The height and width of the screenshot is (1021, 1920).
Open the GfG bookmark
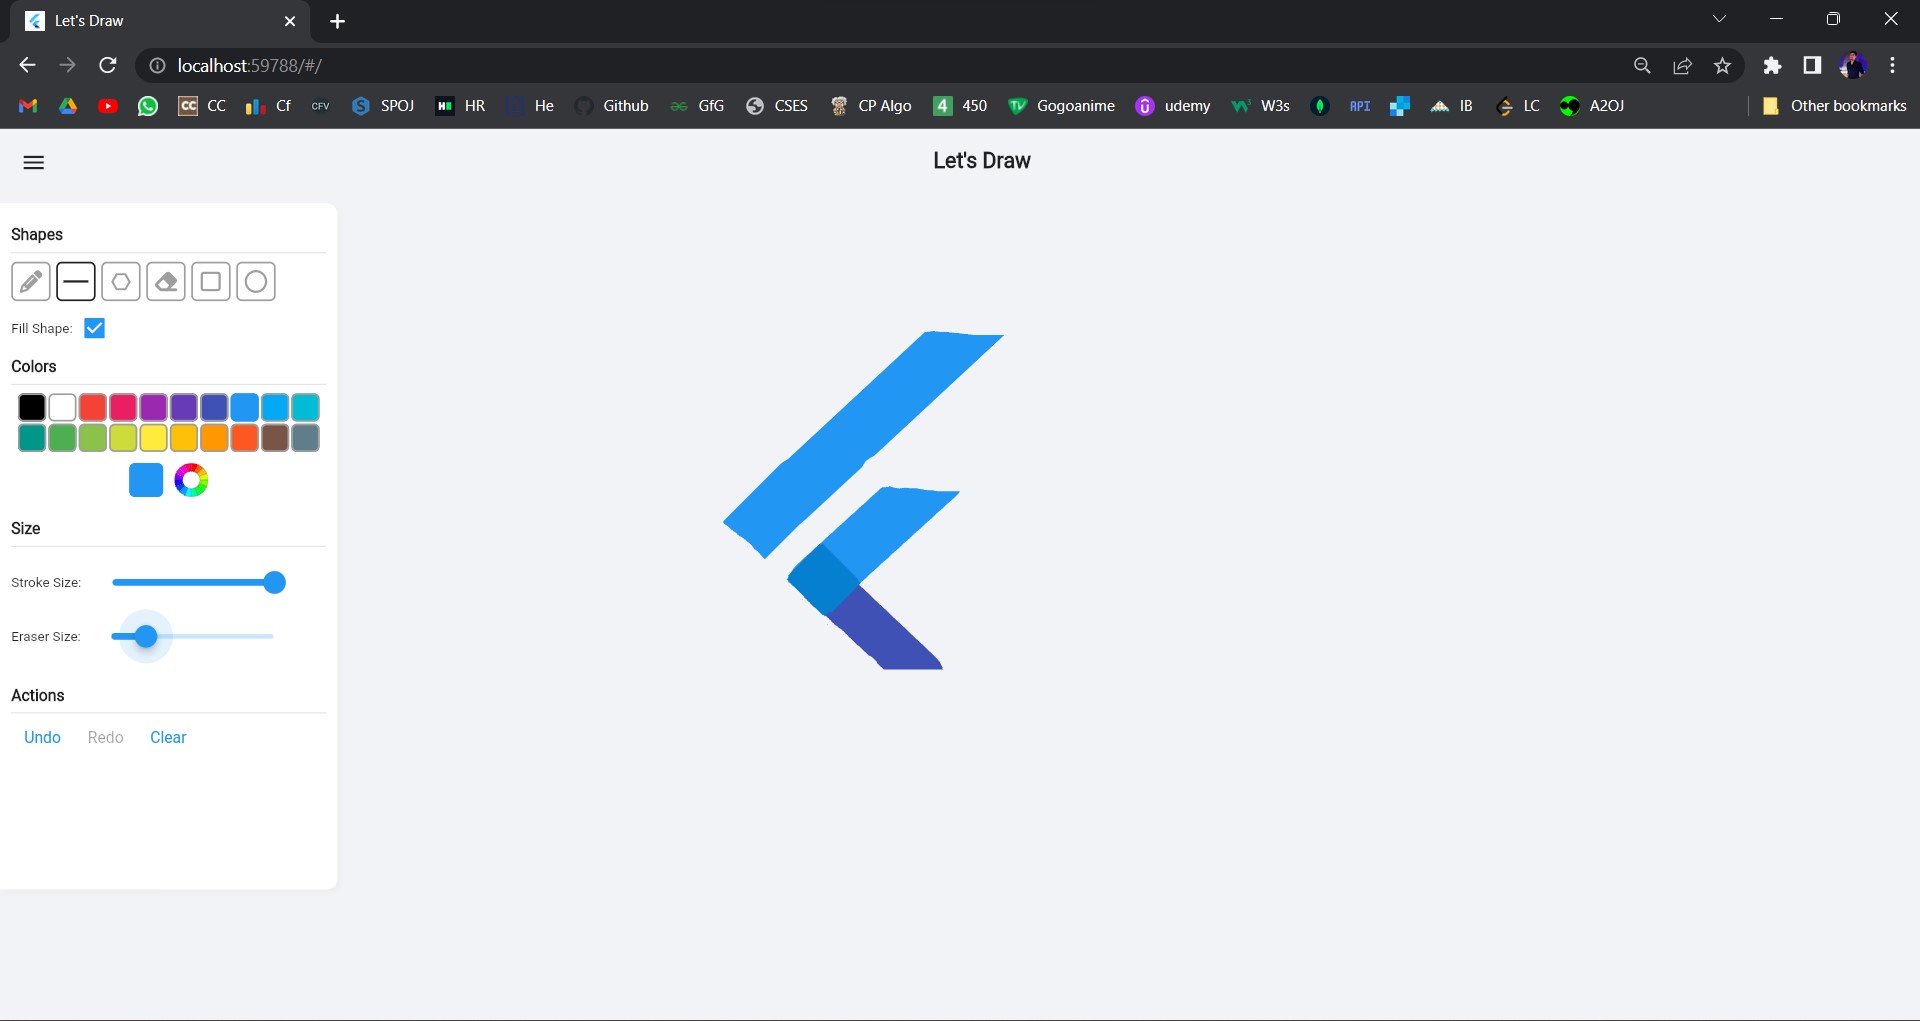click(698, 106)
